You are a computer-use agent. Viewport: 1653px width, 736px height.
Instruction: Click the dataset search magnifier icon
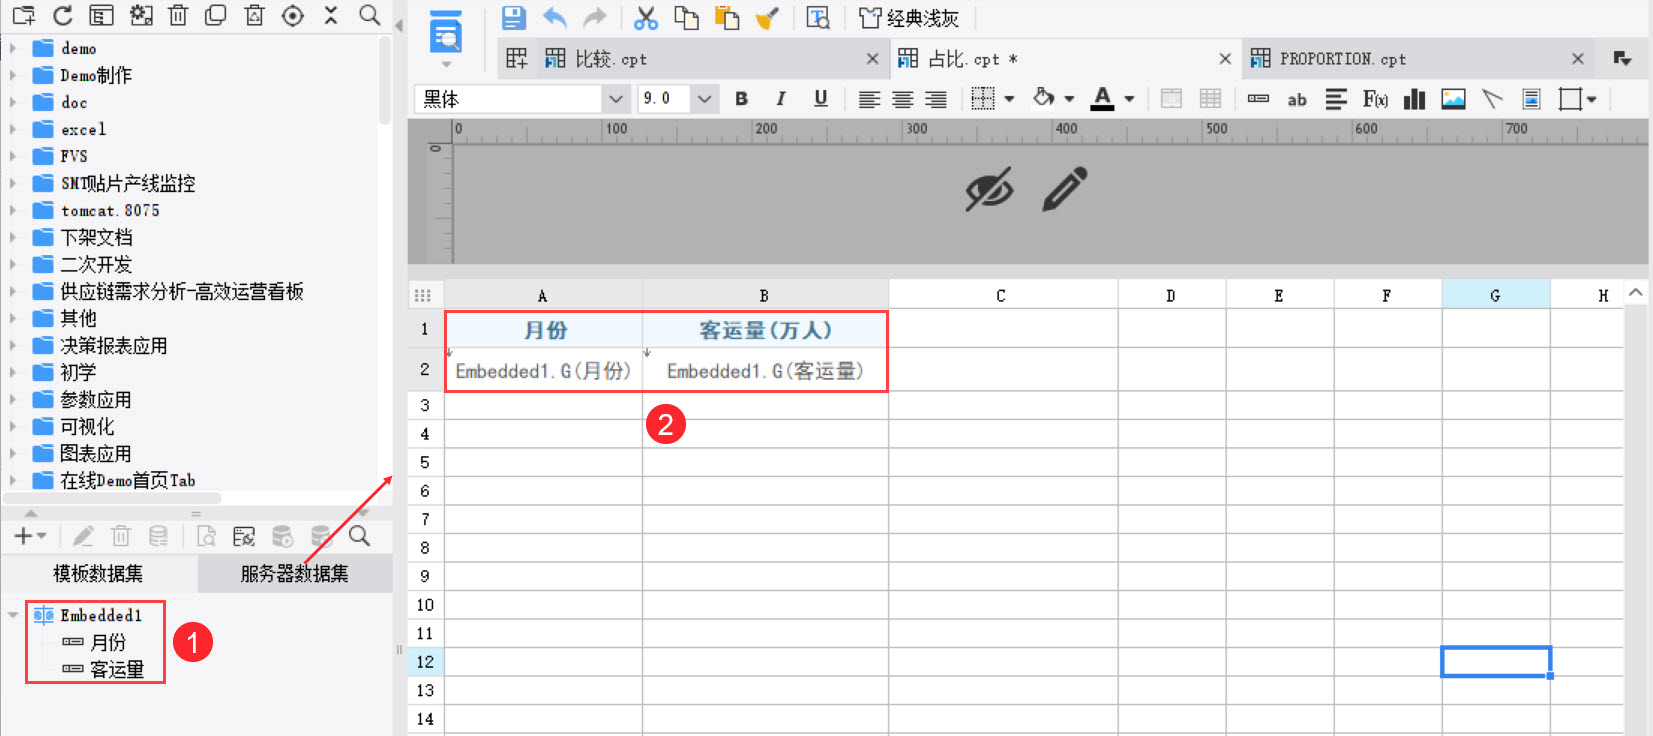360,536
